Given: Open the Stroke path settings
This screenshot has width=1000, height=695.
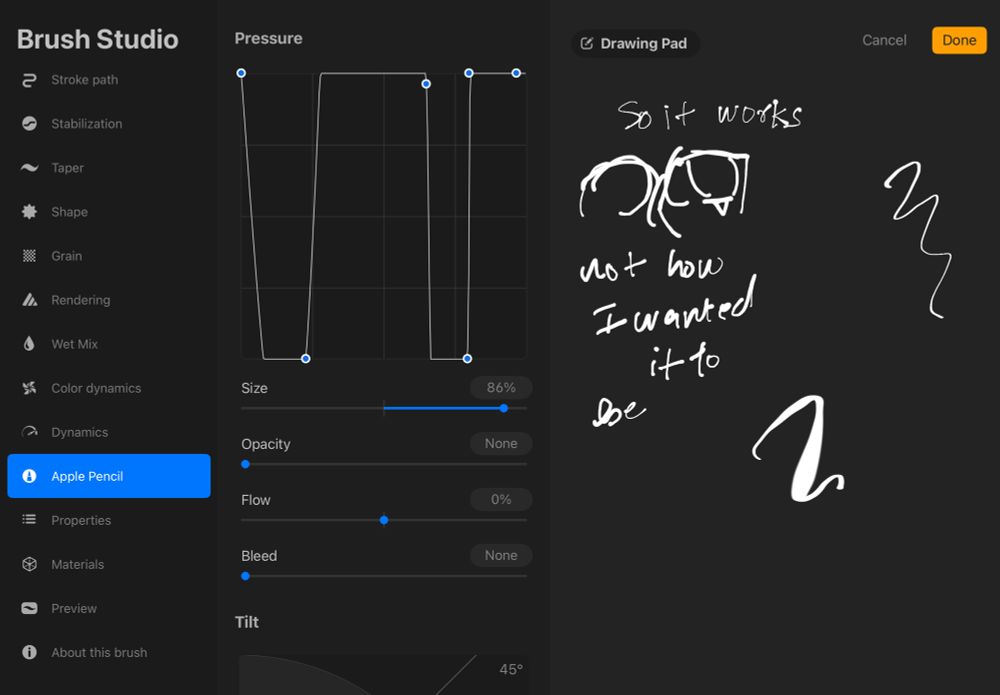Looking at the screenshot, I should tap(108, 80).
